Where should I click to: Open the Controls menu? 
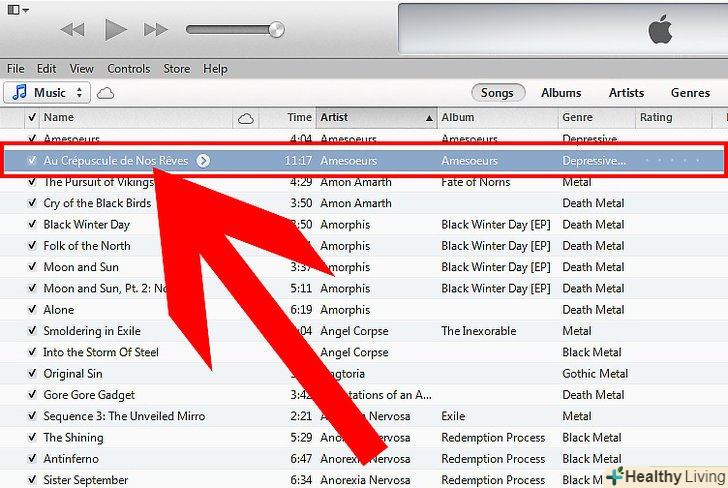pyautogui.click(x=129, y=69)
